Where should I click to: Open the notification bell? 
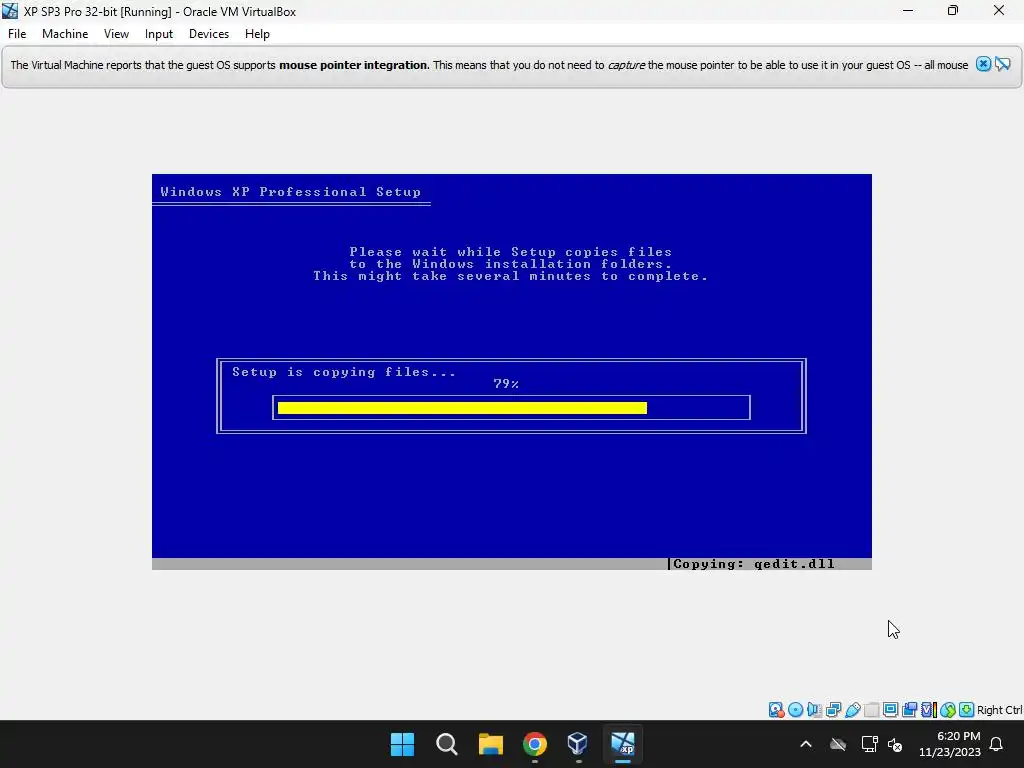(997, 744)
